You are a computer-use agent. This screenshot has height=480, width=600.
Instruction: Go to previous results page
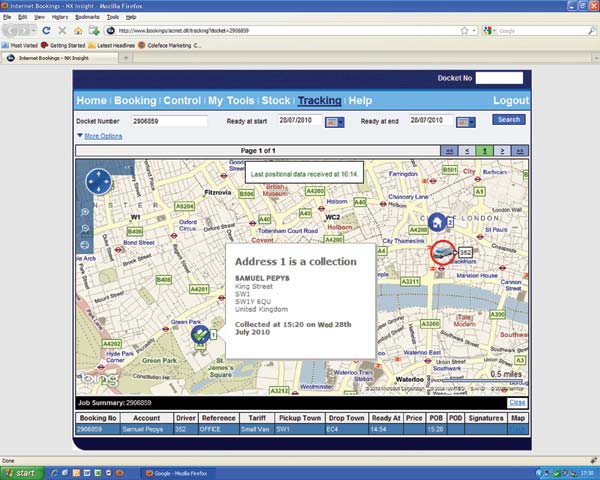click(x=467, y=151)
